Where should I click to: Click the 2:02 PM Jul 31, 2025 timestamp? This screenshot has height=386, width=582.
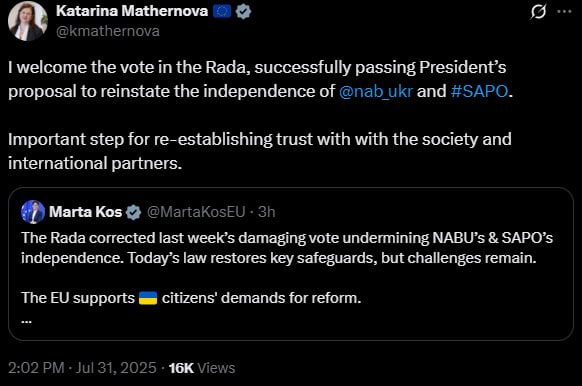pos(82,368)
